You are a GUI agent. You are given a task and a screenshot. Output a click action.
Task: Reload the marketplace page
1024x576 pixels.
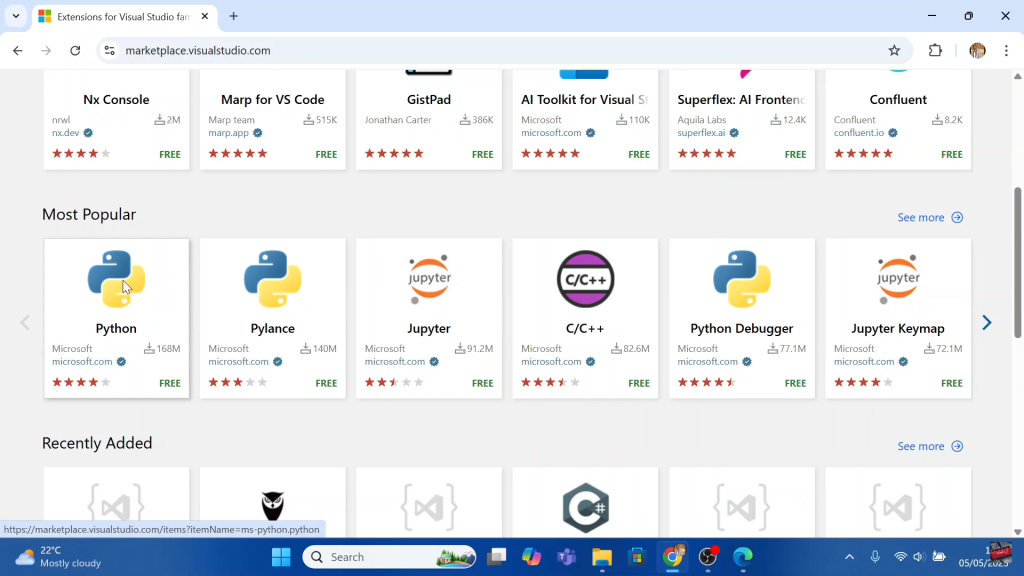(x=75, y=50)
